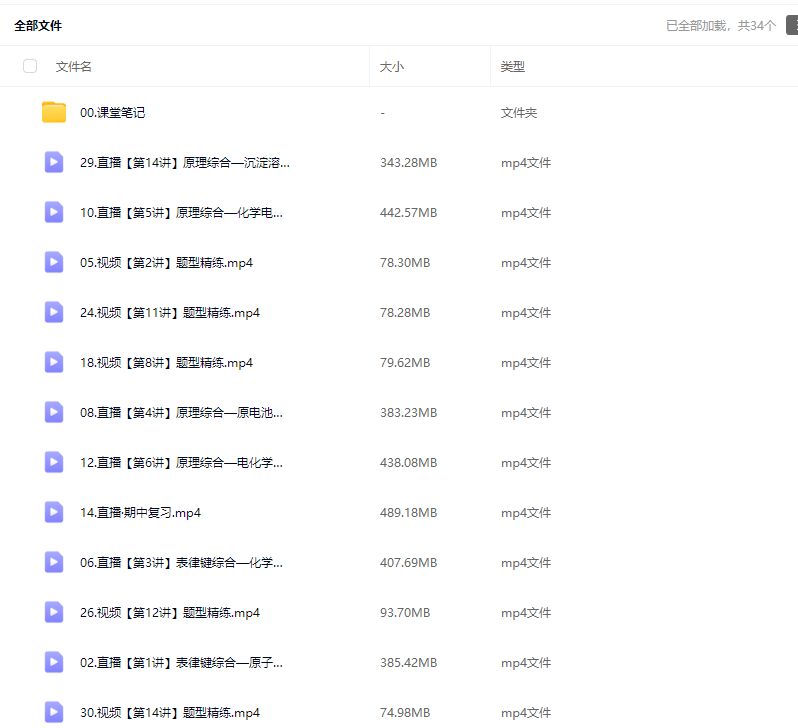Click the dark button beside 已全部加载

pyautogui.click(x=791, y=25)
